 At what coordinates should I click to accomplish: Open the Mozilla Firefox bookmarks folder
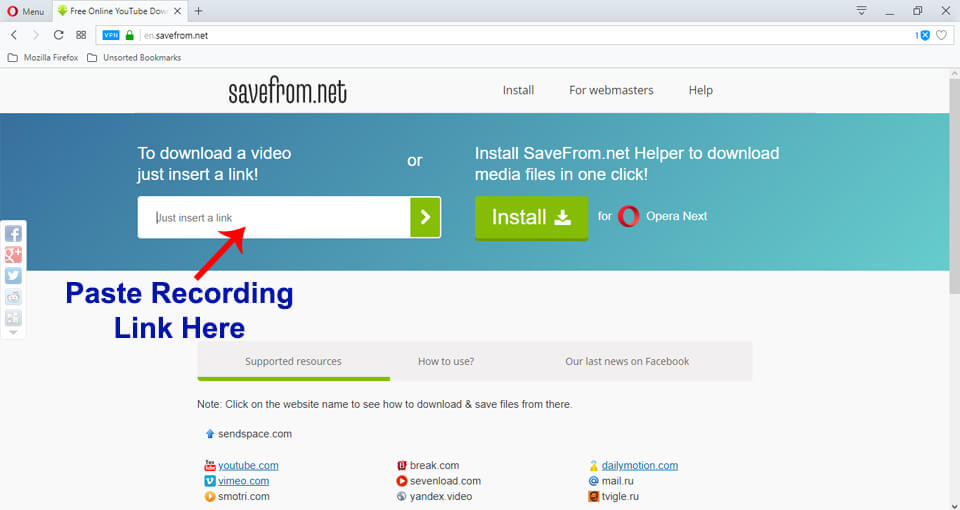point(42,58)
